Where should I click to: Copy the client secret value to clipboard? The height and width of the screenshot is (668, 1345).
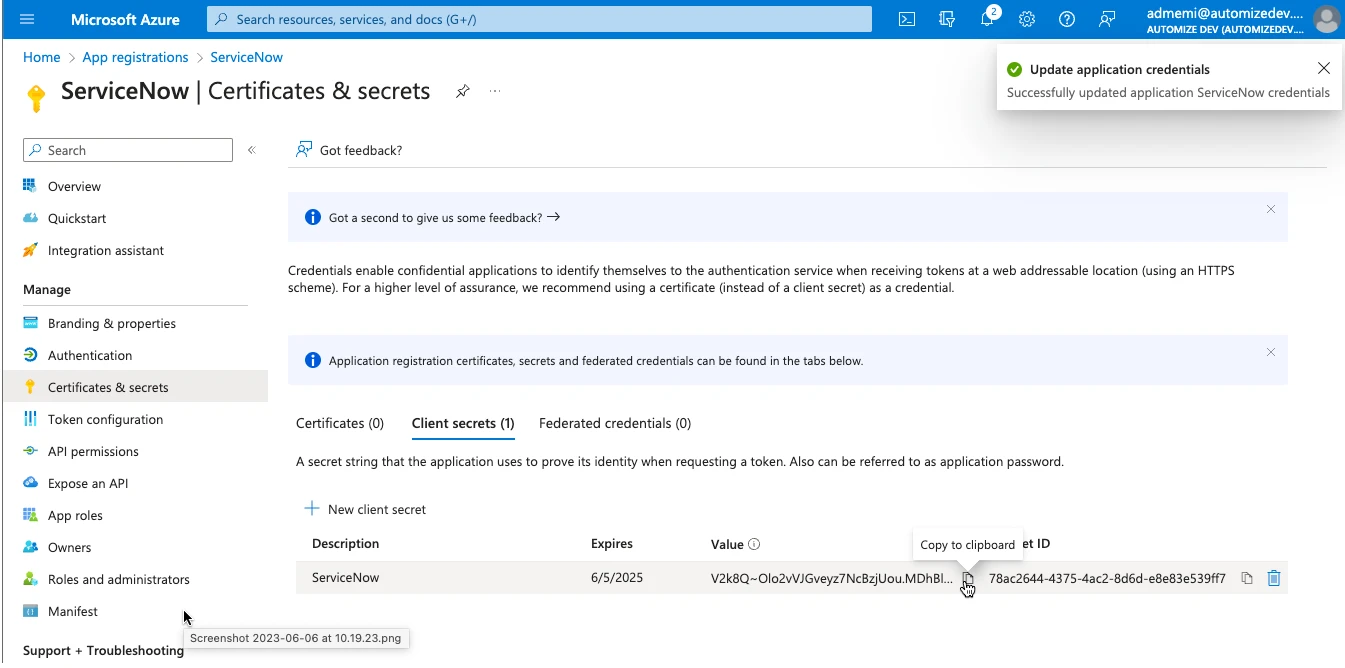[967, 578]
